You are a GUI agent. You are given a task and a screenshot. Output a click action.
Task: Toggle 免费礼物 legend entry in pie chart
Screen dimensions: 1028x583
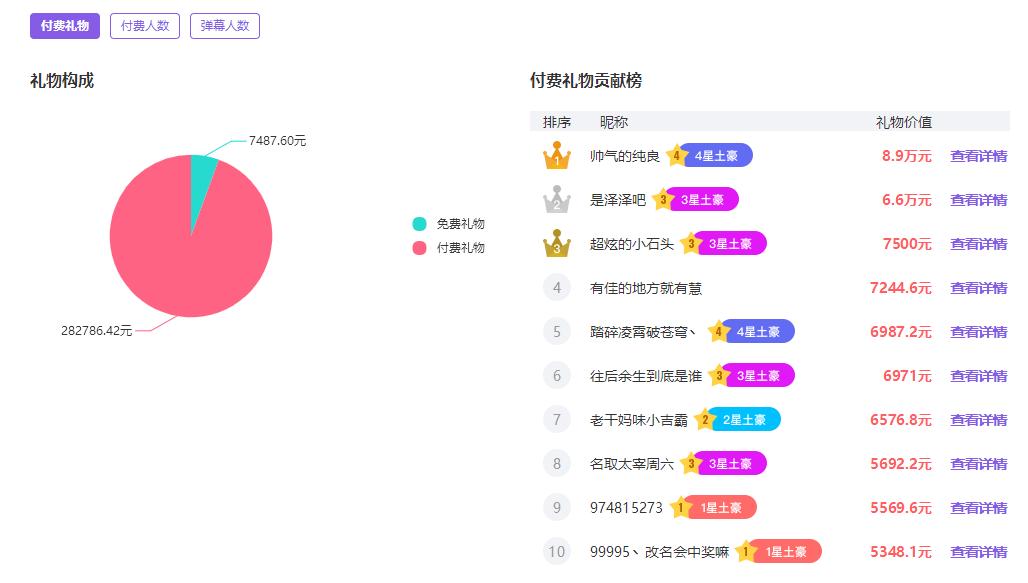tap(450, 224)
